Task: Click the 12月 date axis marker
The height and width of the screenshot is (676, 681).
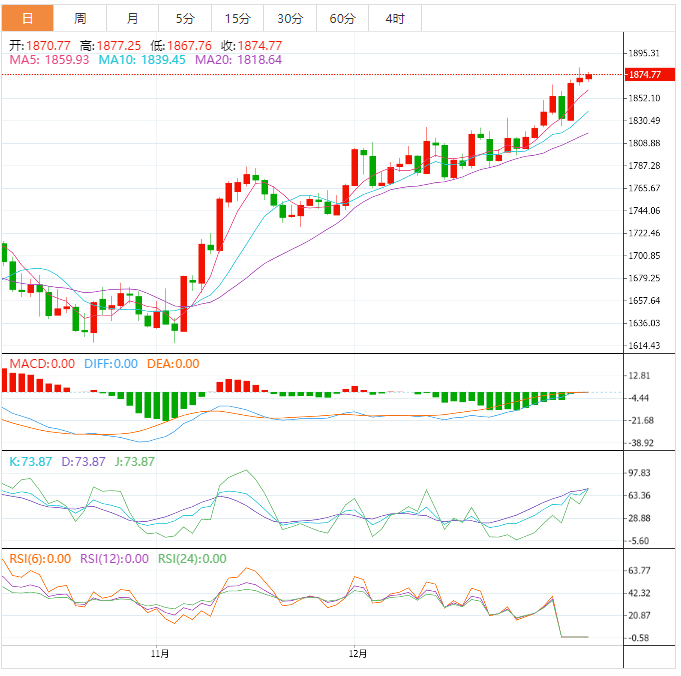Action: pos(358,653)
